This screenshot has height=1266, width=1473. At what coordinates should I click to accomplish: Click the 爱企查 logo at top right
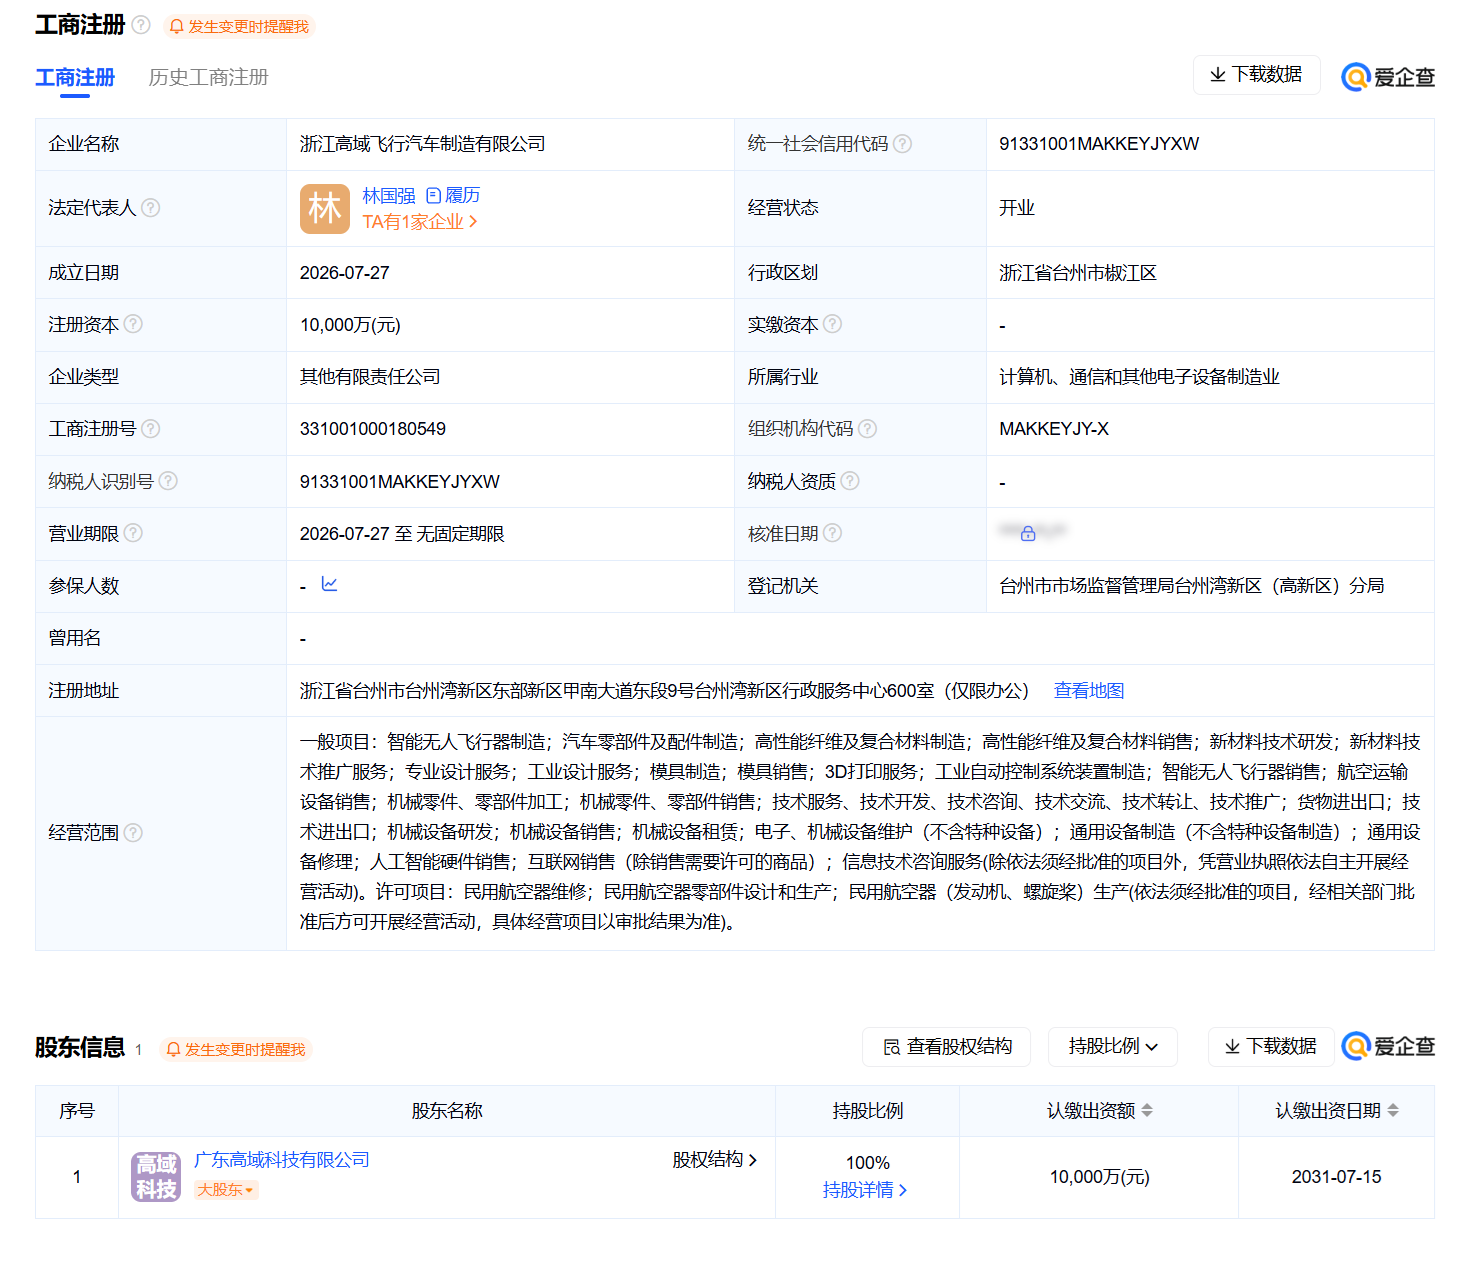click(1388, 77)
